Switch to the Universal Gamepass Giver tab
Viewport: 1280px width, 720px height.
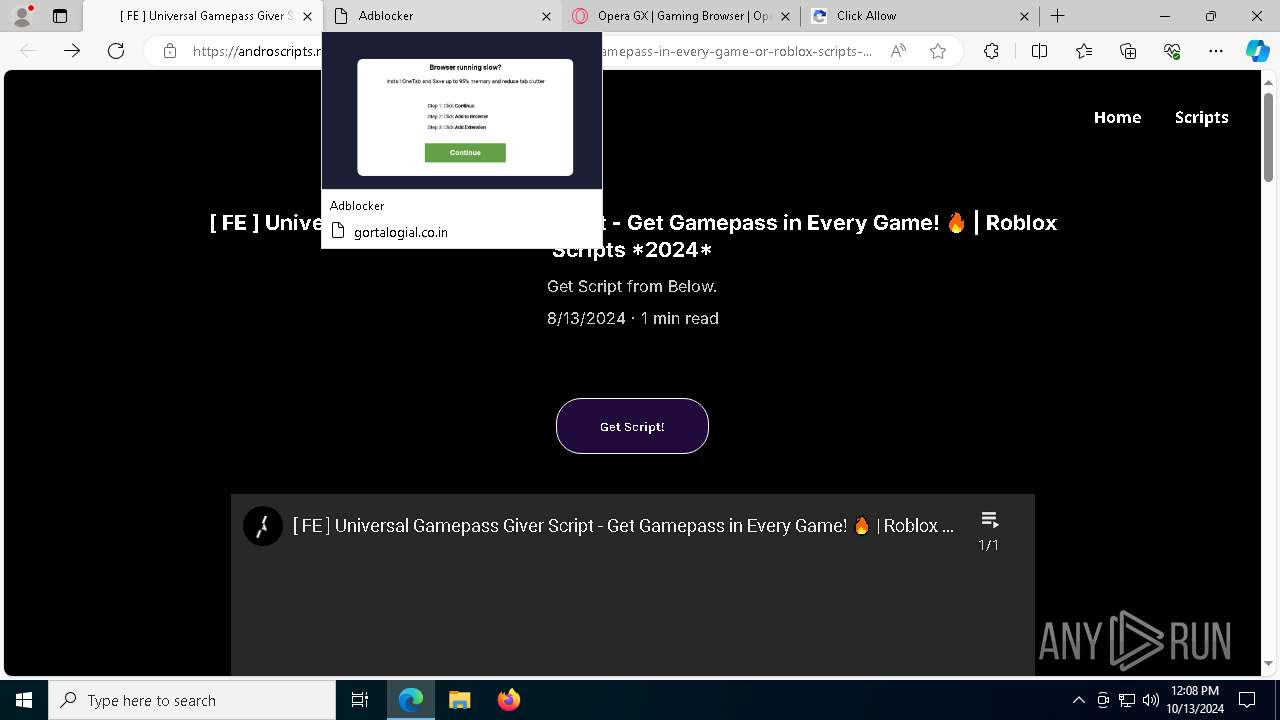tap(203, 16)
